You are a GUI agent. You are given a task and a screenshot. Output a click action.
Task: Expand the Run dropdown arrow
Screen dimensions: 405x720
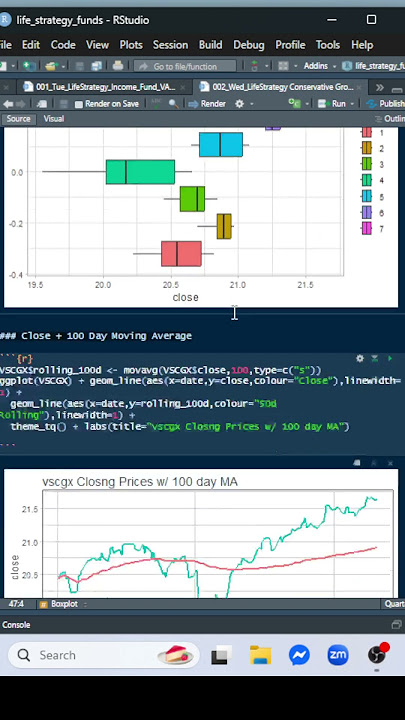[353, 104]
